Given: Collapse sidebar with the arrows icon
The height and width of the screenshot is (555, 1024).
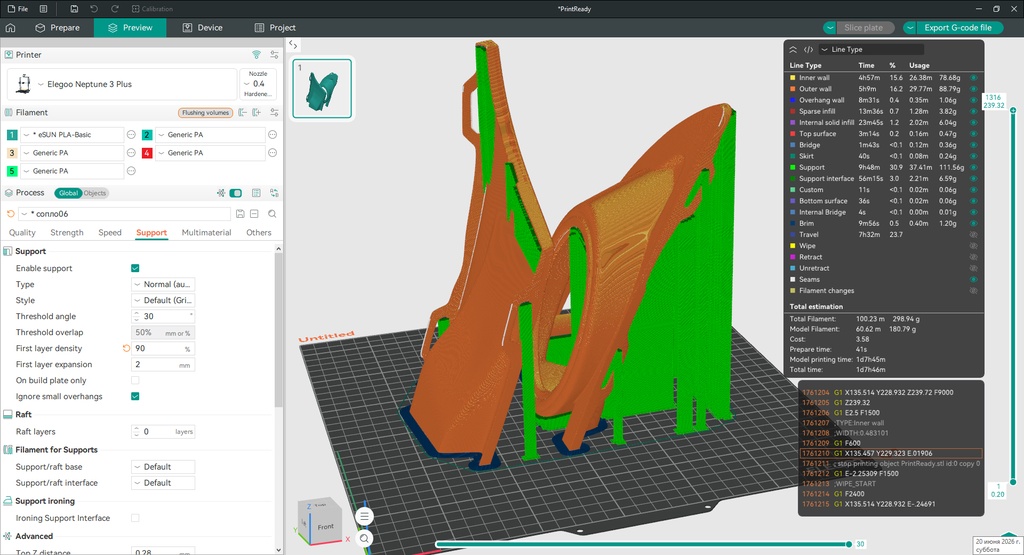Looking at the screenshot, I should tap(293, 45).
